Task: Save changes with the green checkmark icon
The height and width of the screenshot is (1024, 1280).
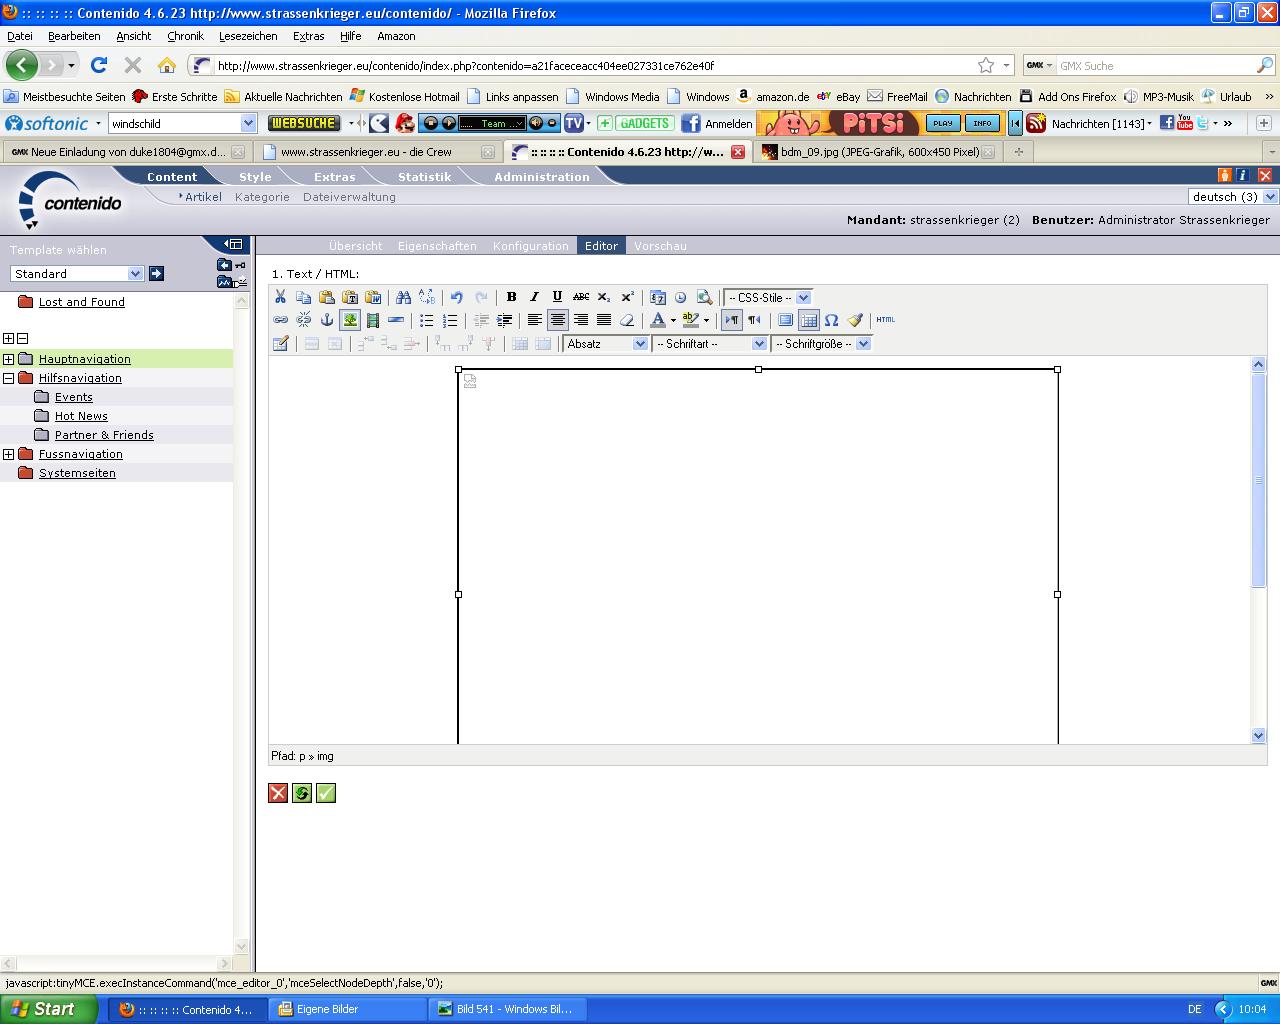Action: coord(326,793)
